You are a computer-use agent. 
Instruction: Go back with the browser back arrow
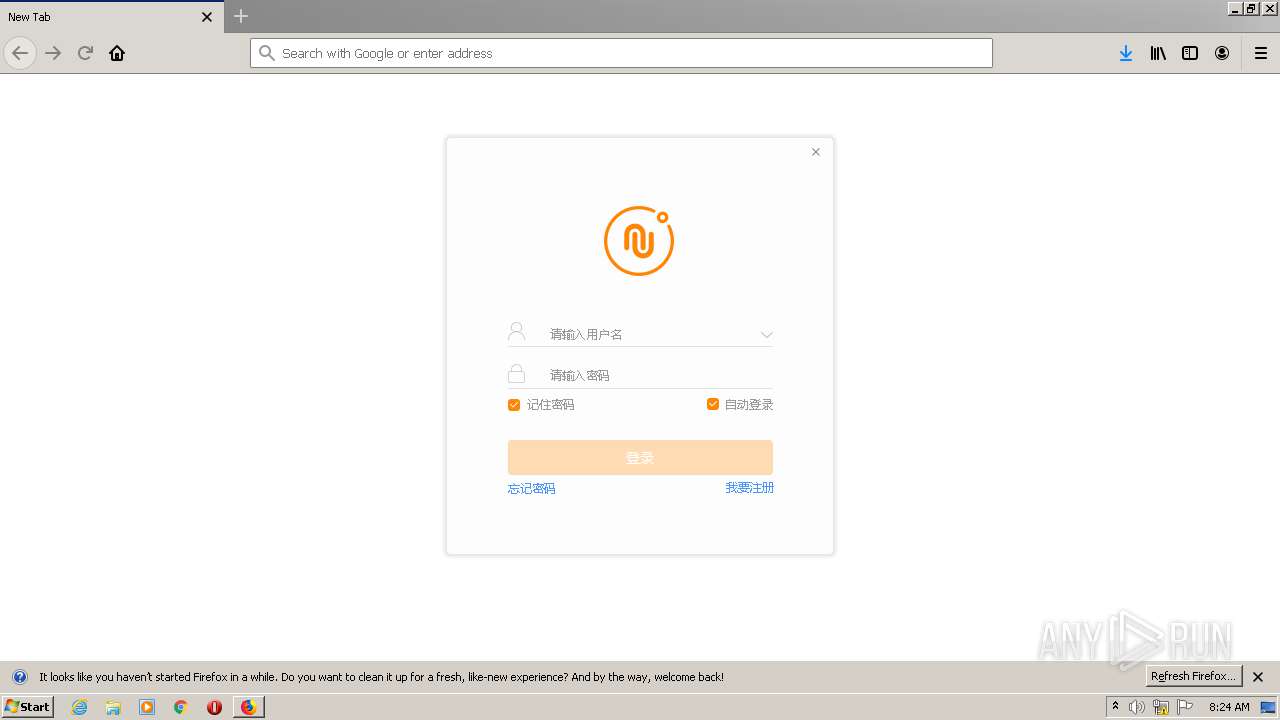click(x=20, y=53)
